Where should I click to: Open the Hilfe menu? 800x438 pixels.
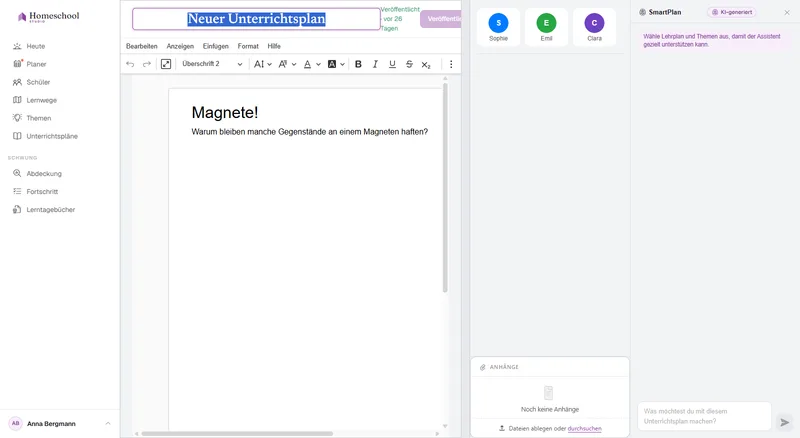click(274, 46)
